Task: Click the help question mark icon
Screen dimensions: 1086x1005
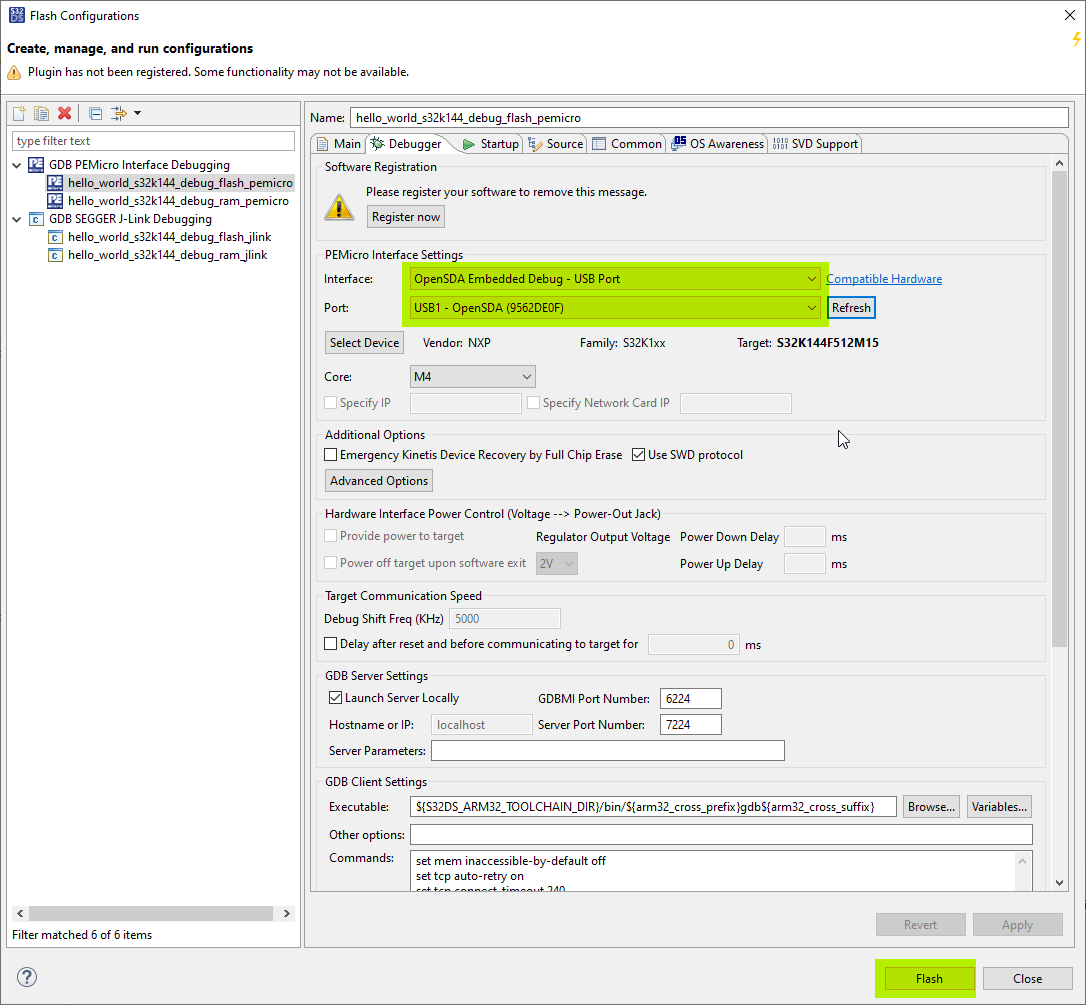Action: pos(26,977)
